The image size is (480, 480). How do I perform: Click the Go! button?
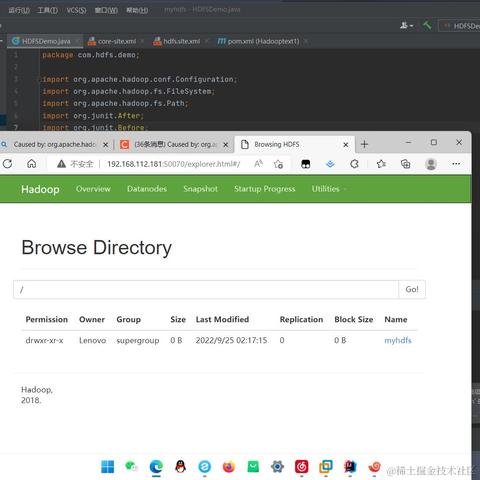[x=412, y=289]
